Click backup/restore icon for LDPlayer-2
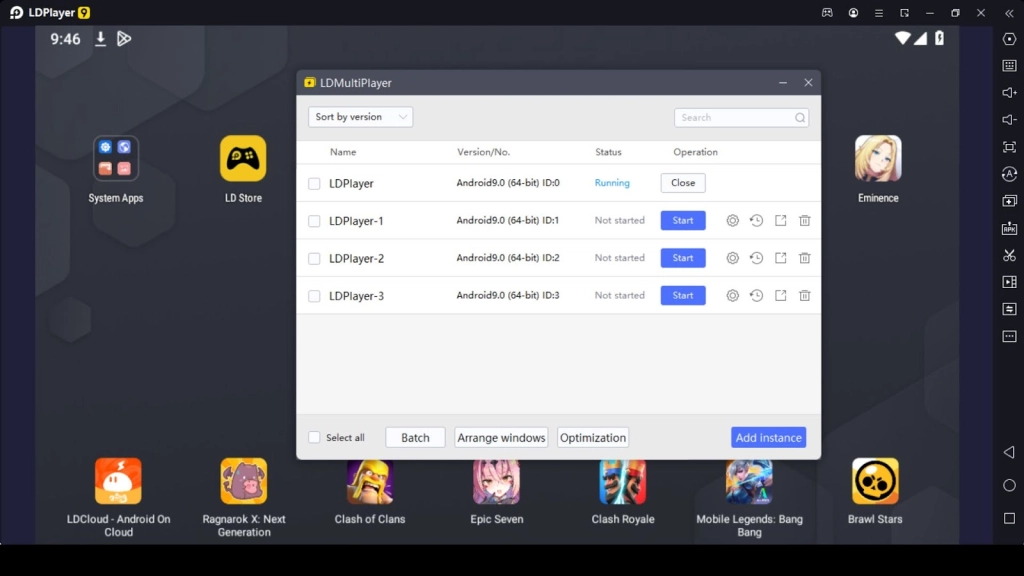 point(756,258)
